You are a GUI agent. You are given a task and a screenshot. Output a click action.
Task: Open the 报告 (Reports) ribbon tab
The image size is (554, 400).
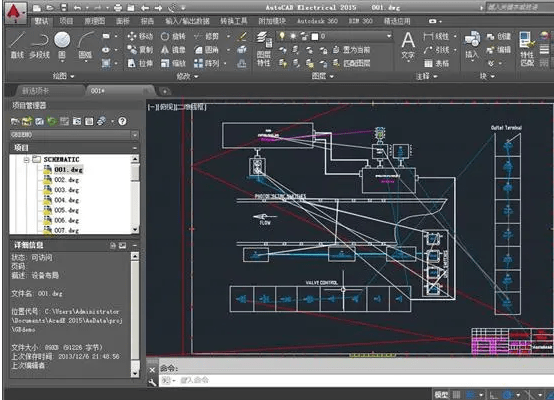tap(147, 21)
